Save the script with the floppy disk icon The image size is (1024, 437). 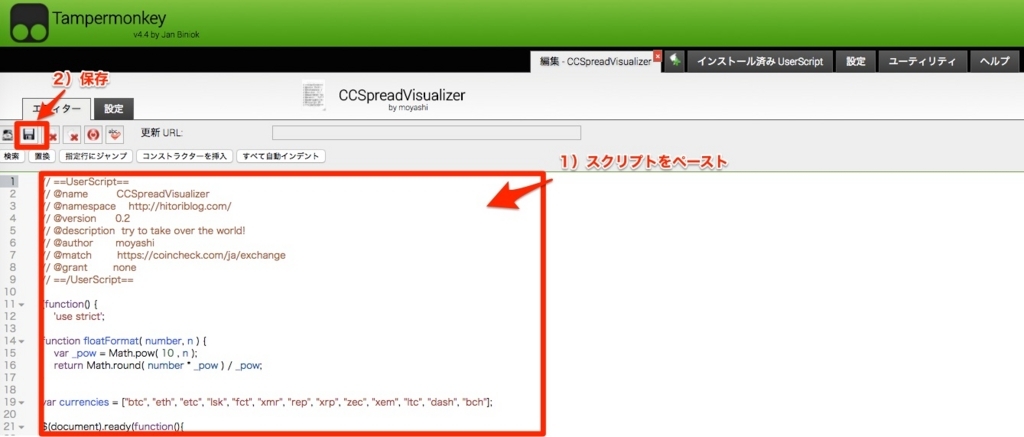(29, 135)
